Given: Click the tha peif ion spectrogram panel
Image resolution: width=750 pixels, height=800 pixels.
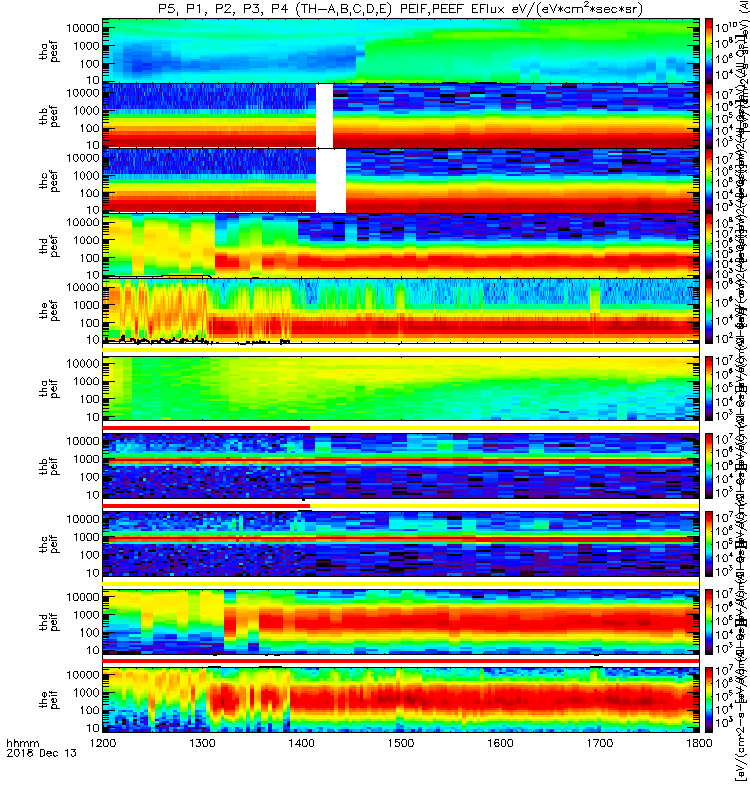Looking at the screenshot, I should point(401,388).
